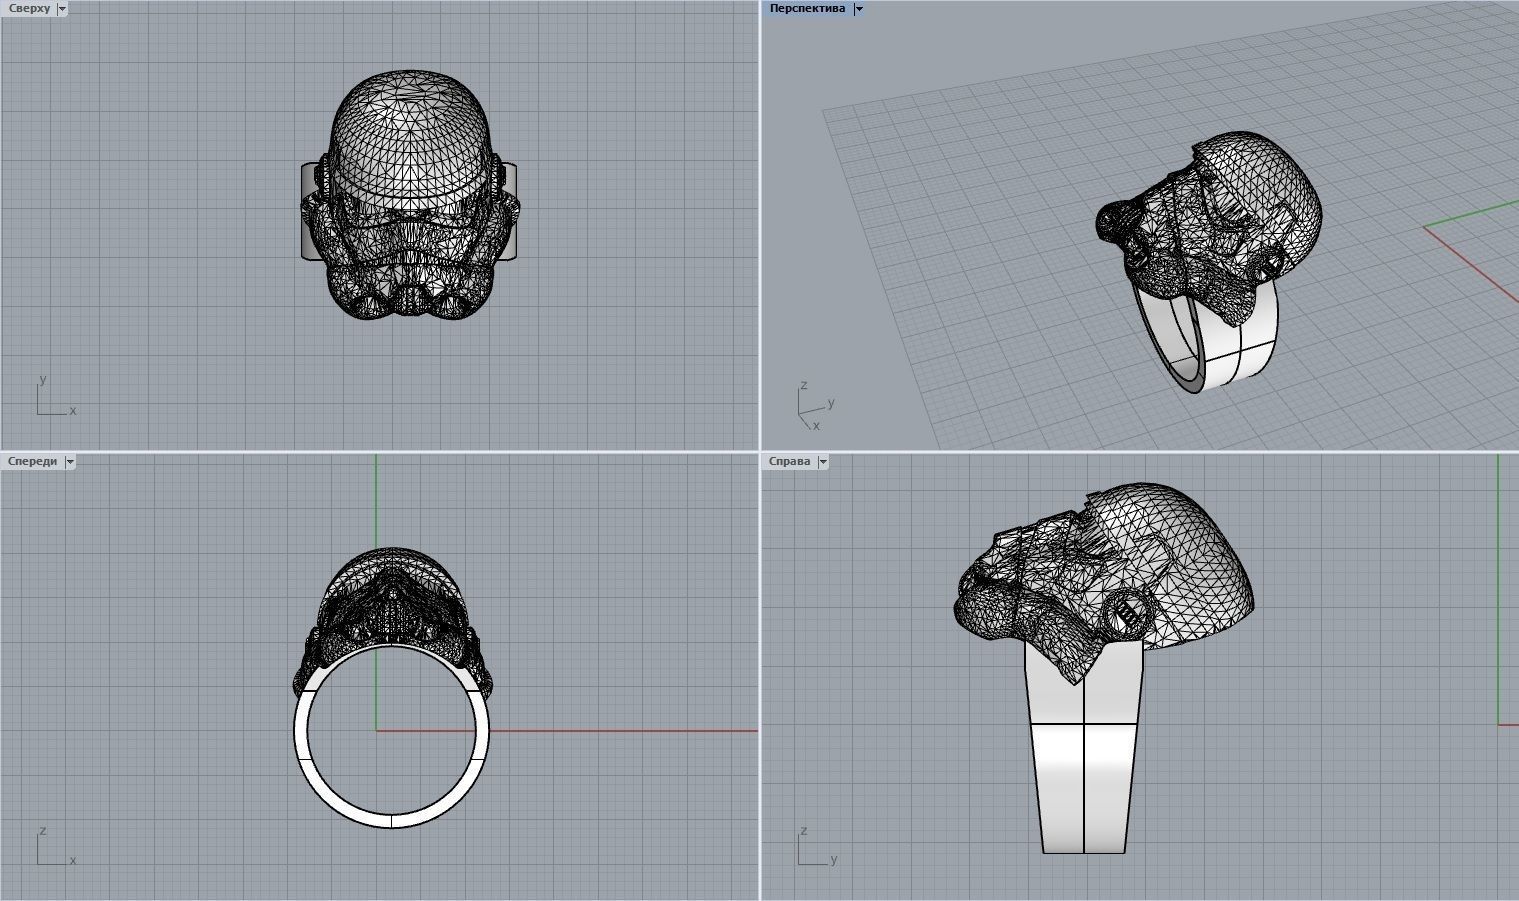1519x901 pixels.
Task: Open the Перспектива viewport menu arrow
Action: tap(858, 9)
